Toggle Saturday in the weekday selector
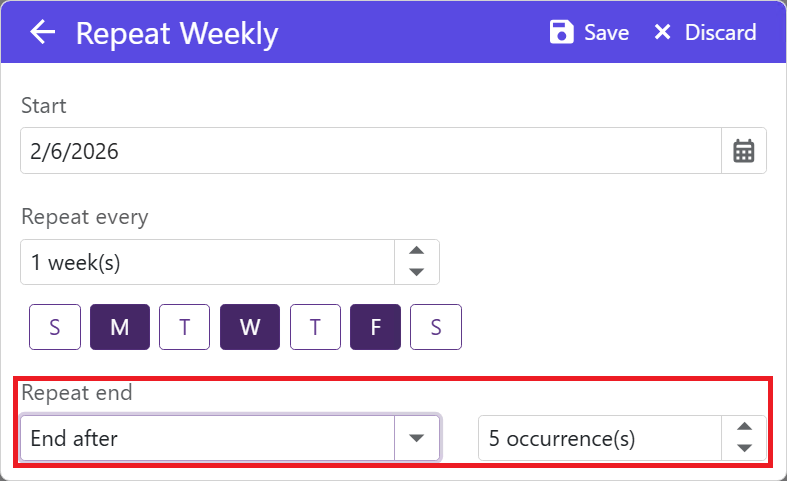The height and width of the screenshot is (481, 787). (x=436, y=327)
